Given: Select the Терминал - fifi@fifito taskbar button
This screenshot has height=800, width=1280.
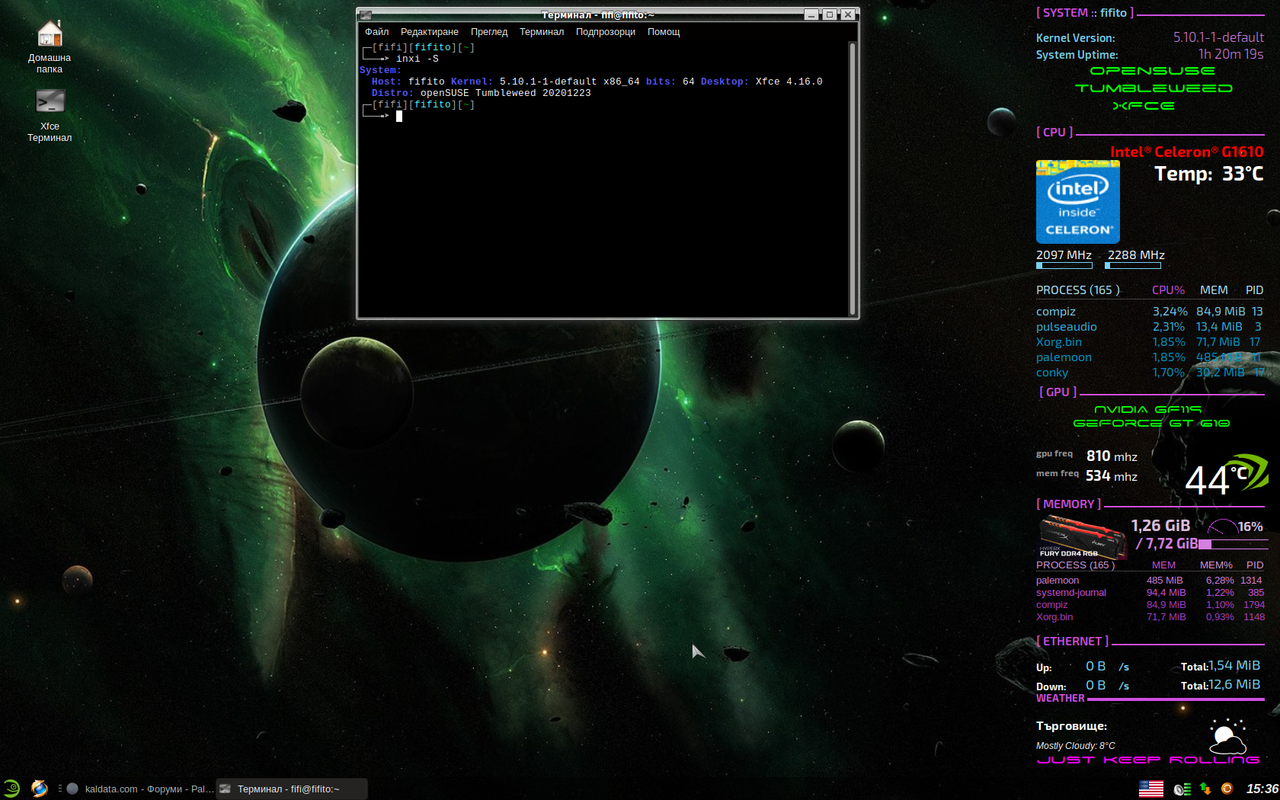Looking at the screenshot, I should (291, 789).
